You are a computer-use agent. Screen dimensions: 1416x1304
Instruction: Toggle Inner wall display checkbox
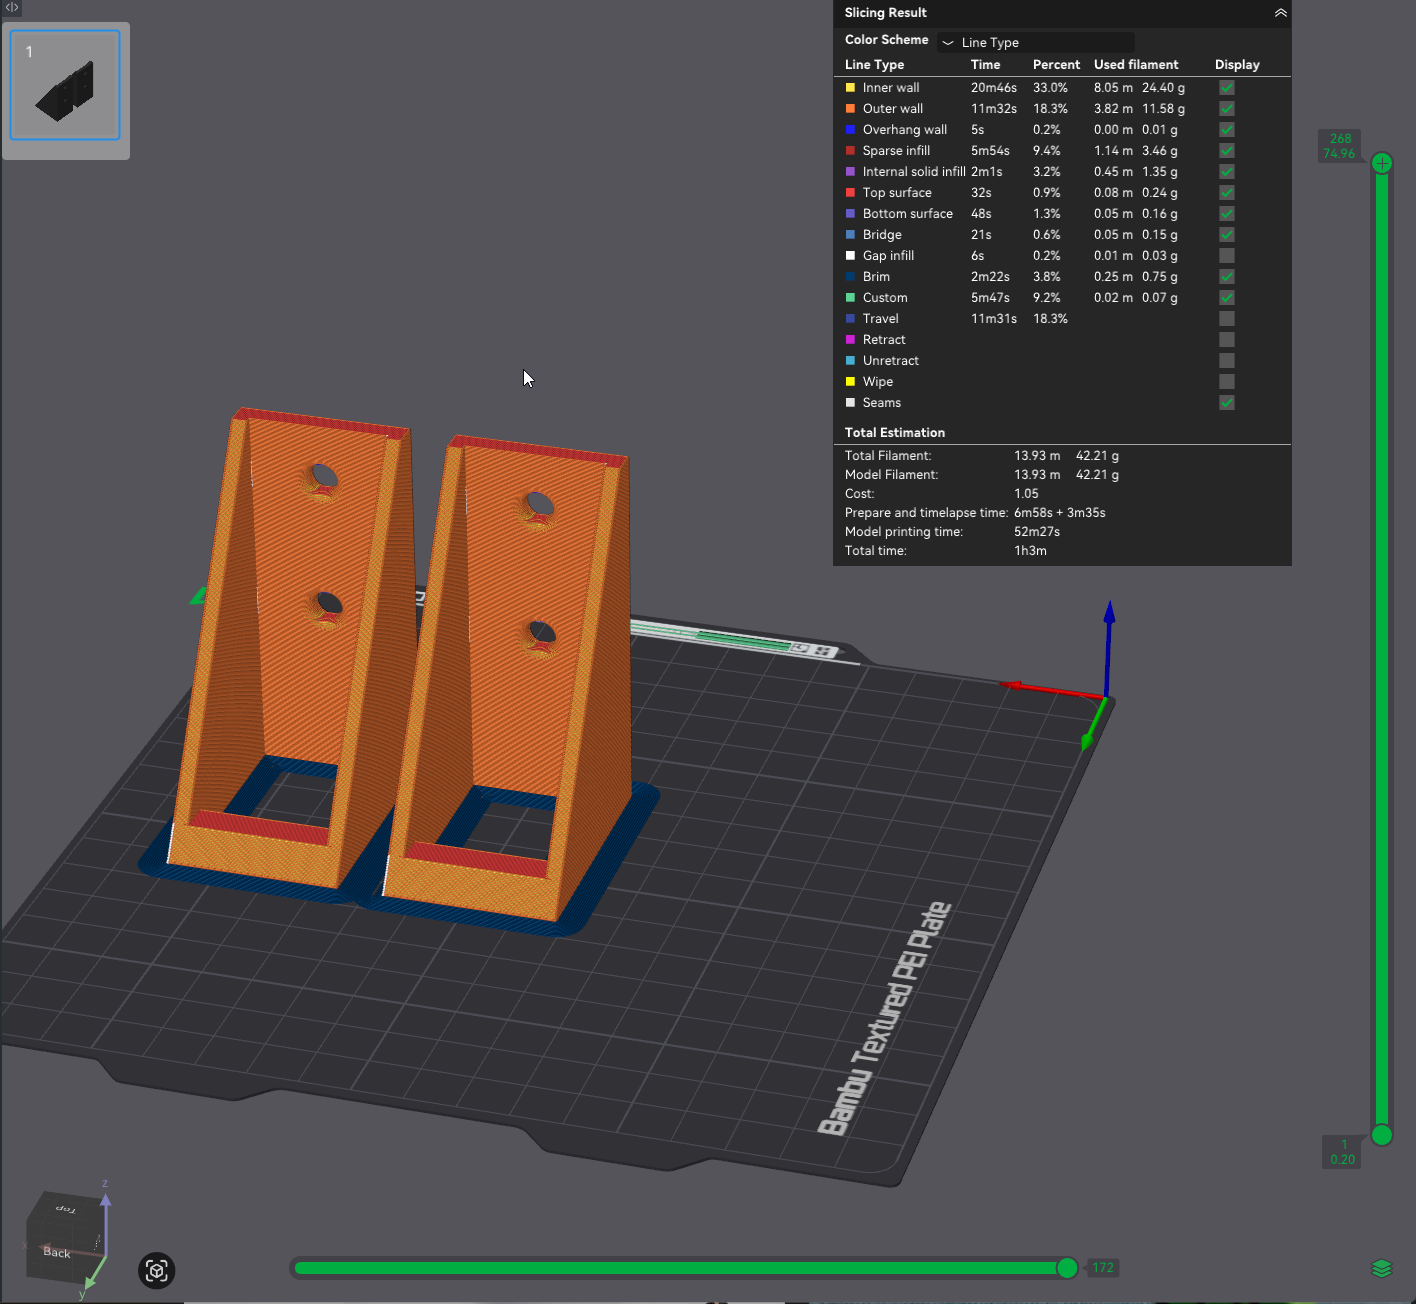pos(1227,88)
